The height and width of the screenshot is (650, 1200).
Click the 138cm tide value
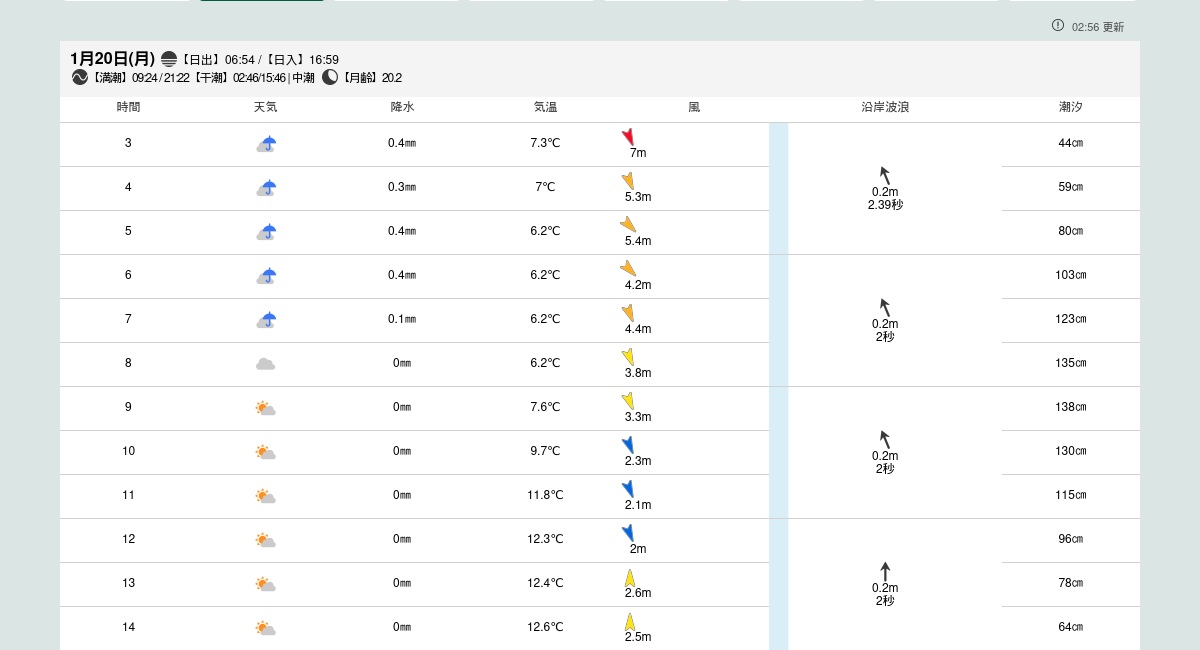click(x=1070, y=407)
